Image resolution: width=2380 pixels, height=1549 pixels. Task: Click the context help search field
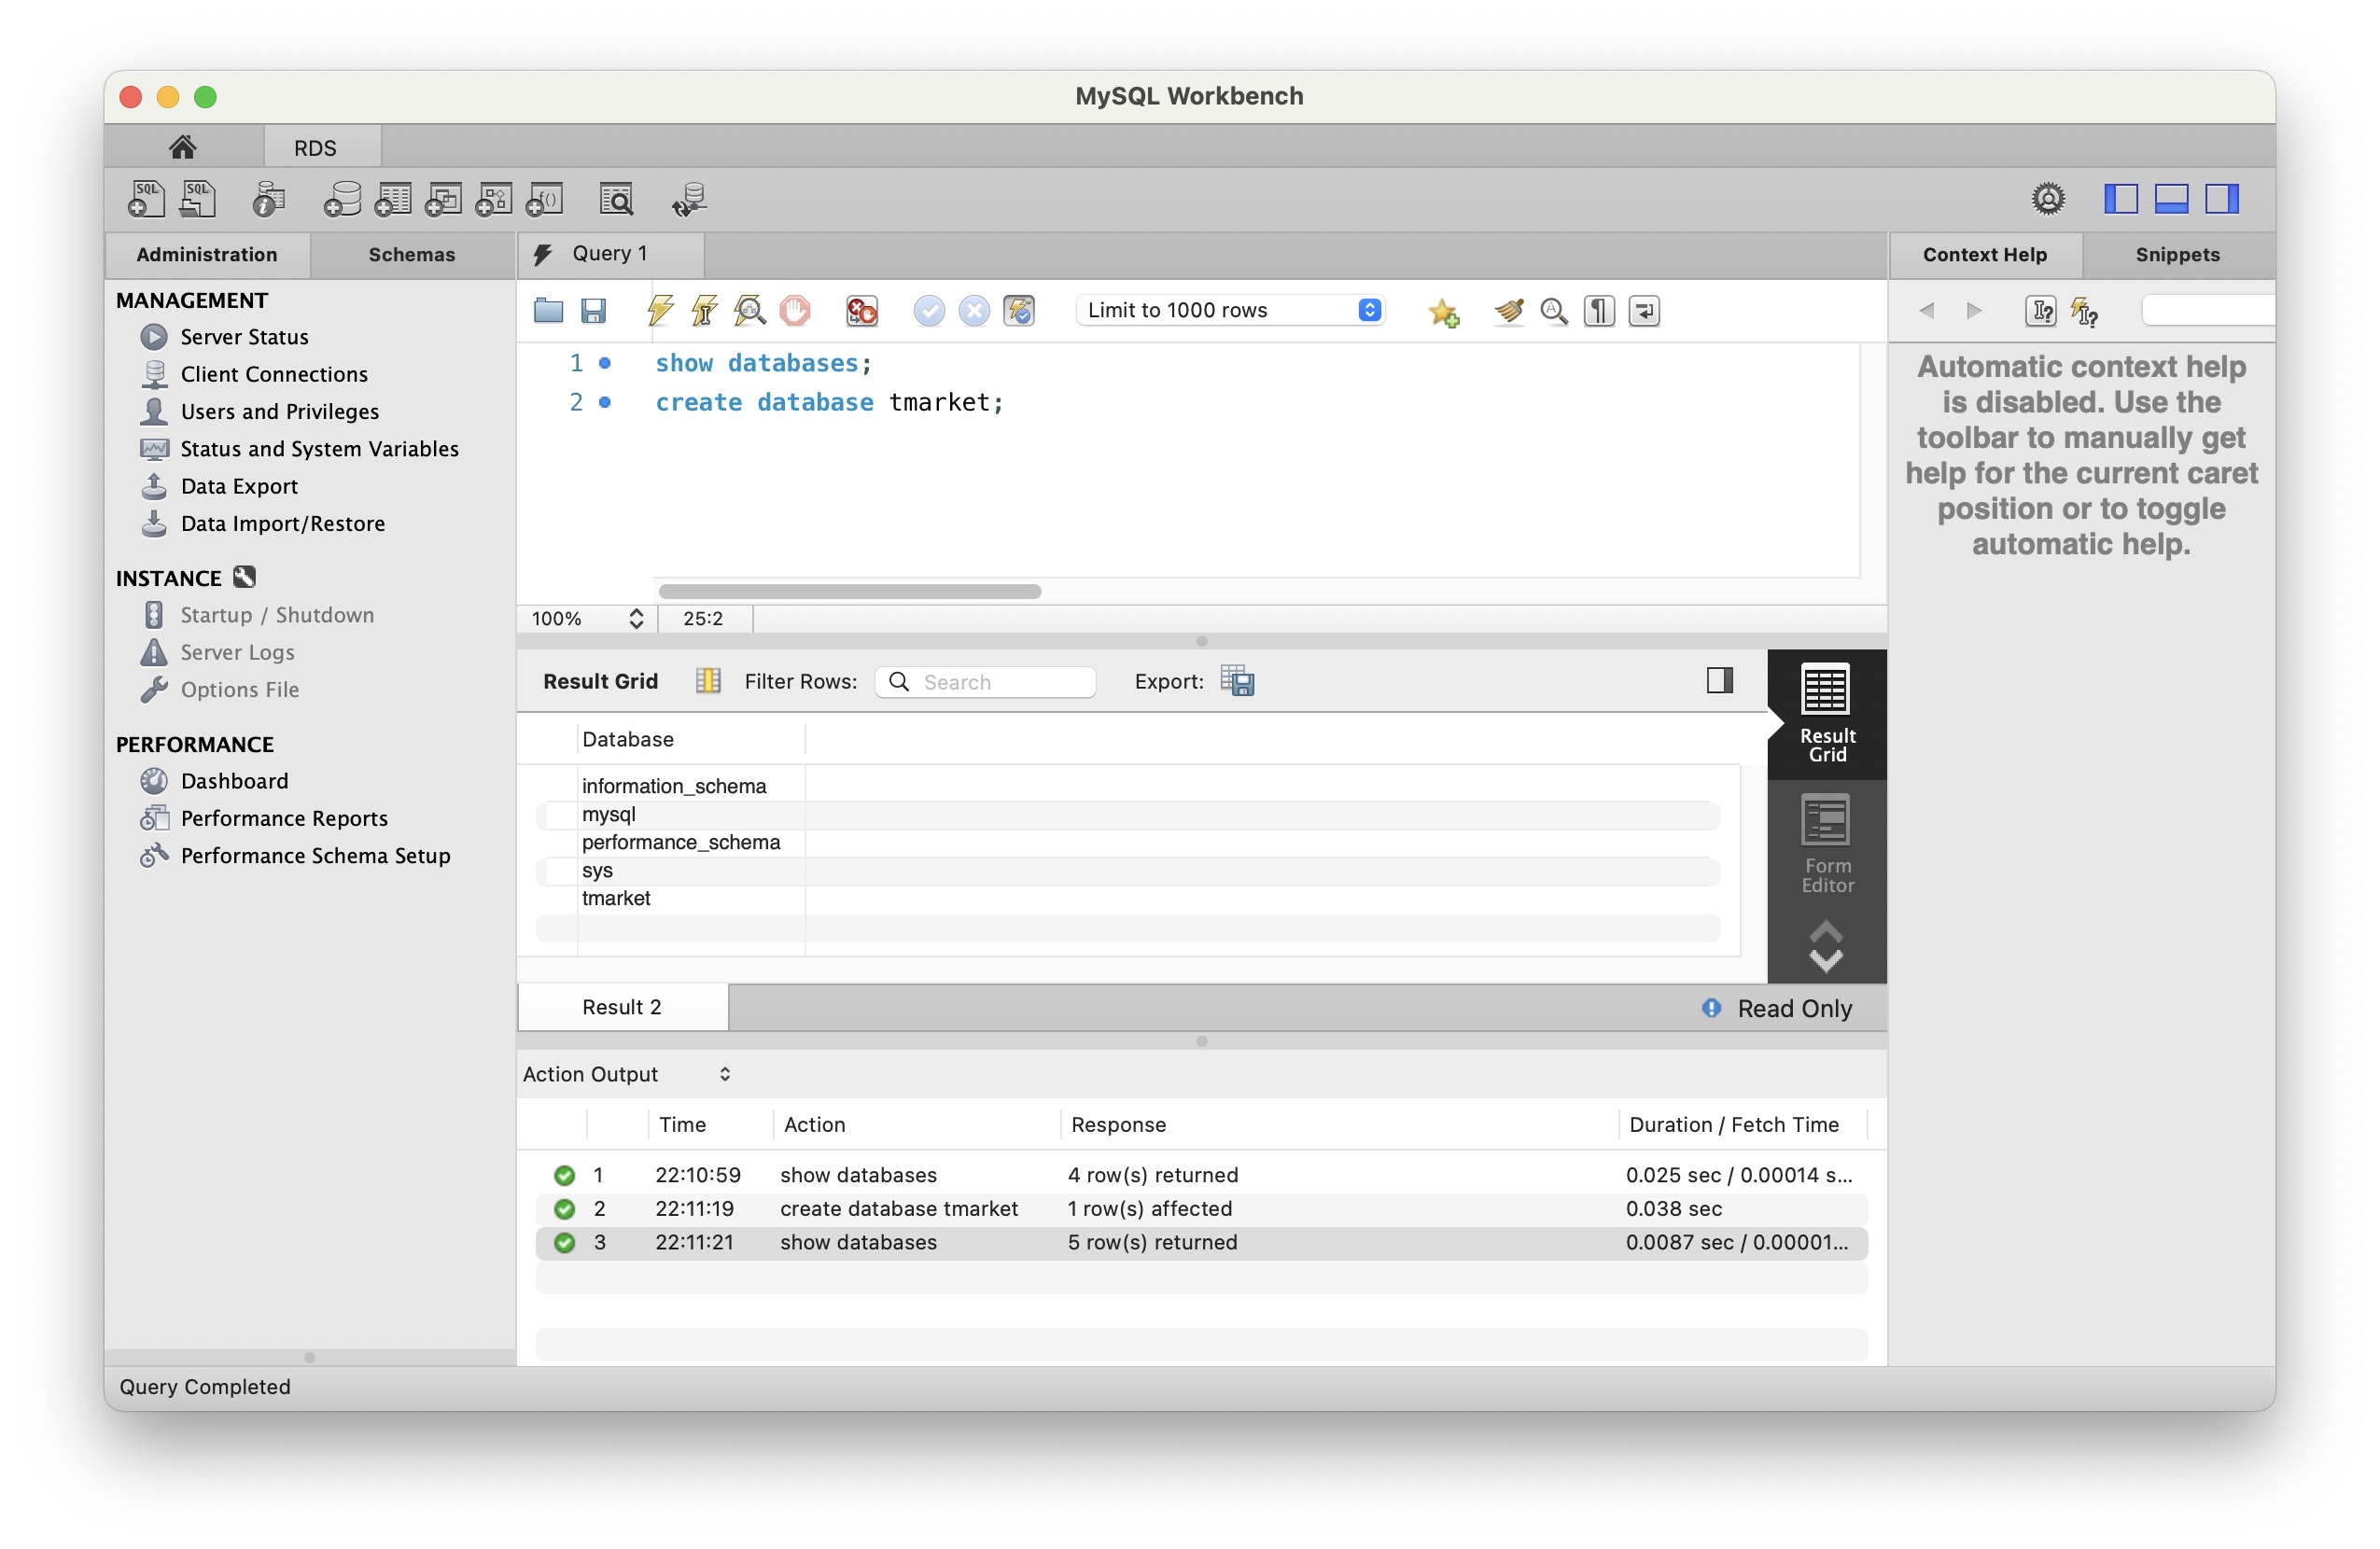pos(2208,310)
